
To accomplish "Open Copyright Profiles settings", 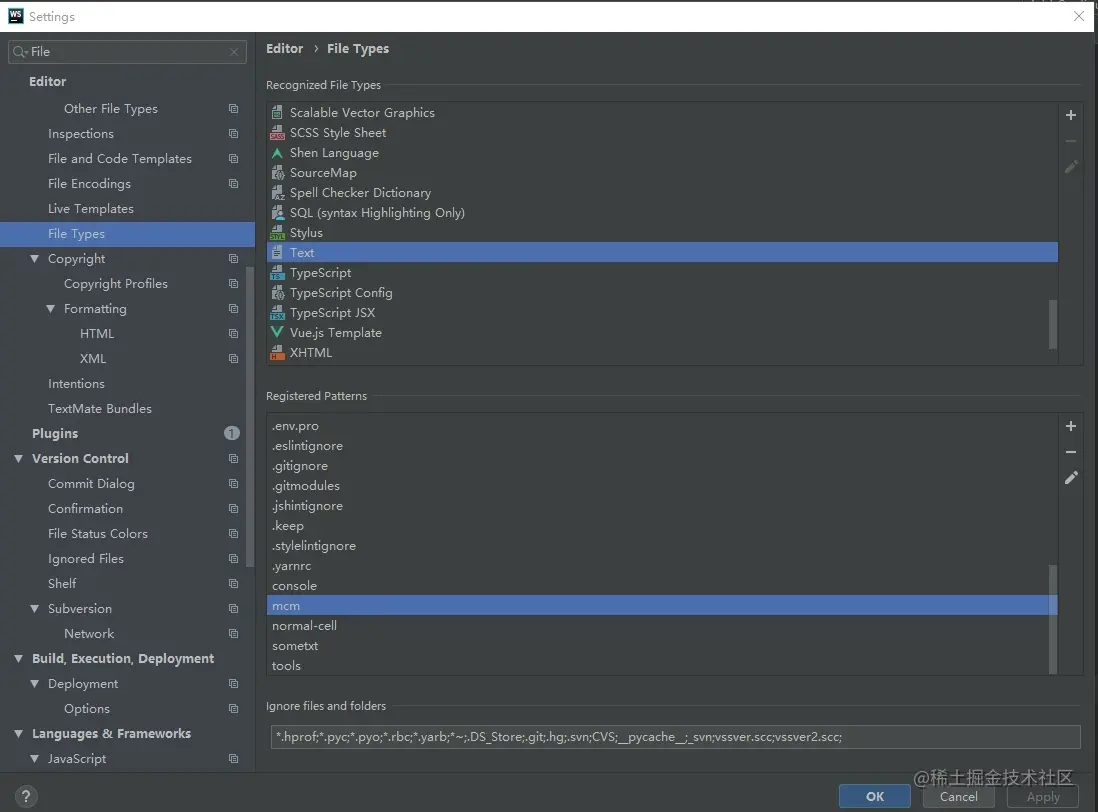I will tap(116, 284).
